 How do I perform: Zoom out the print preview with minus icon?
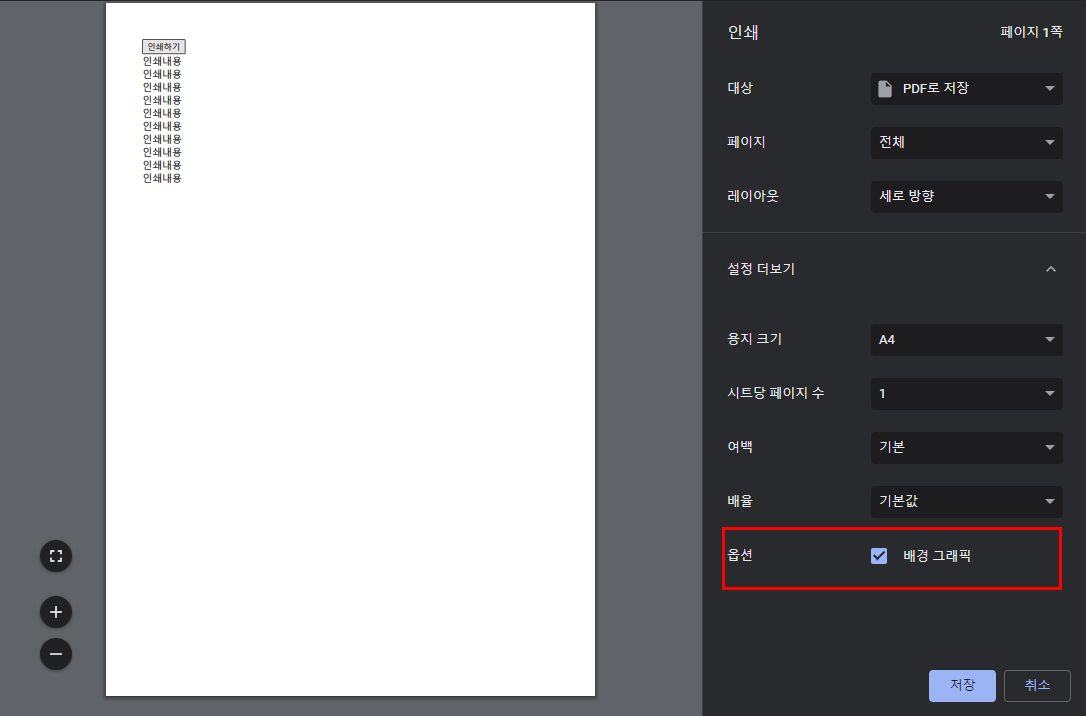[x=56, y=654]
